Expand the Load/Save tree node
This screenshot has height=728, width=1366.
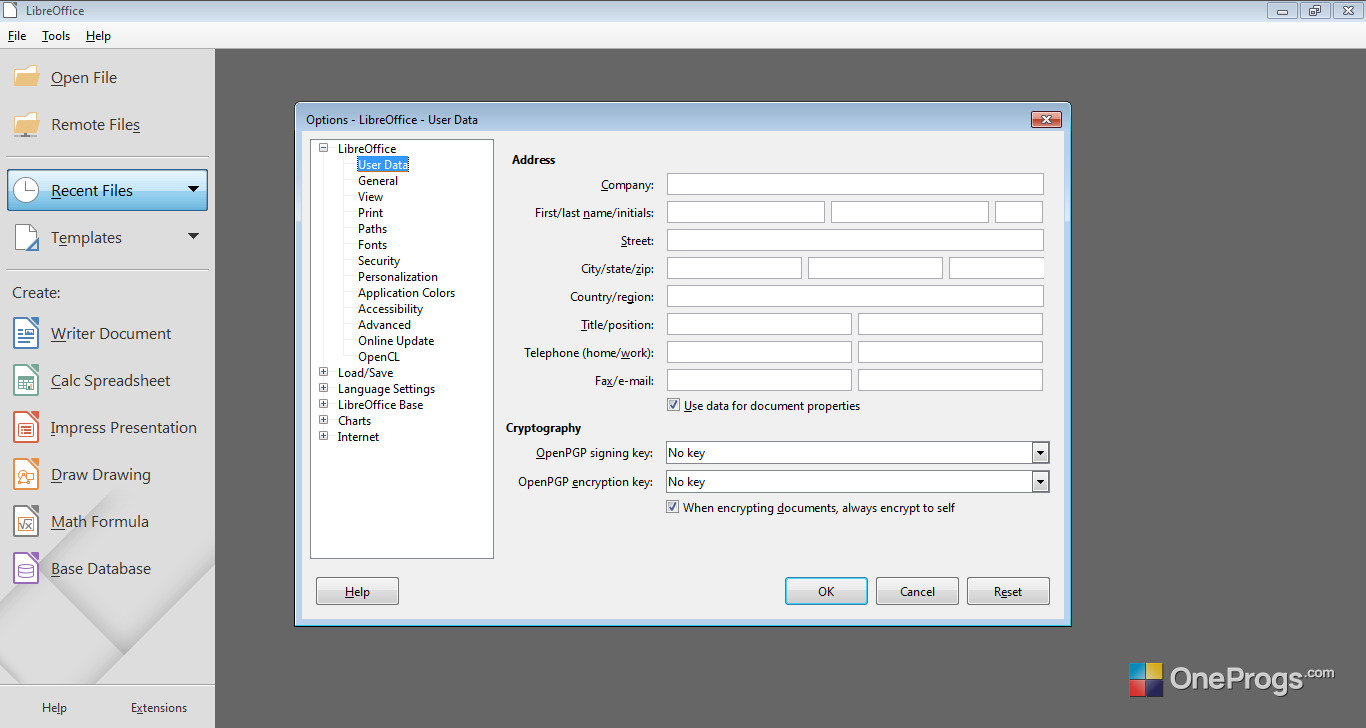point(323,372)
